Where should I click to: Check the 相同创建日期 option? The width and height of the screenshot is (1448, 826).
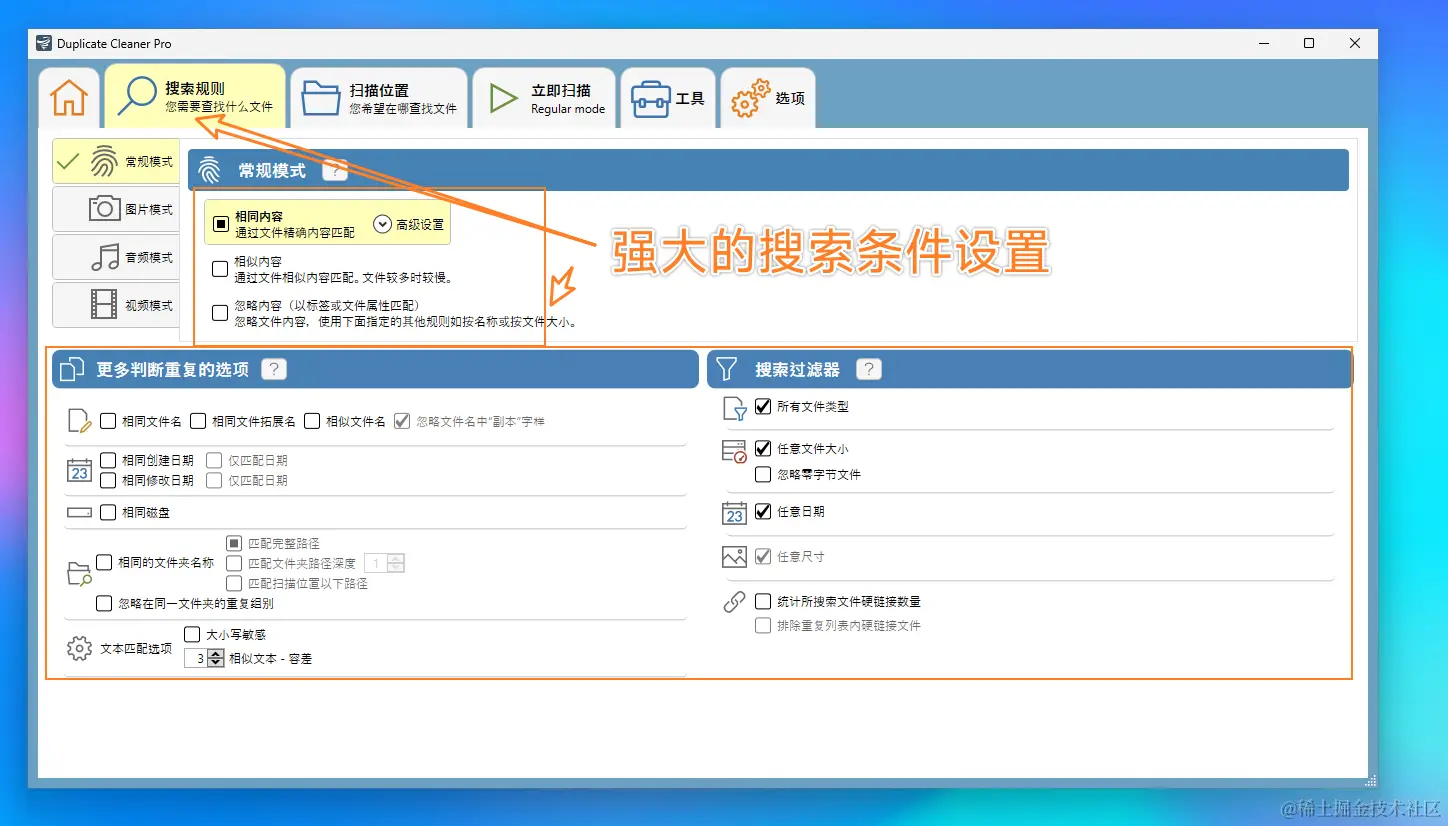click(x=108, y=460)
